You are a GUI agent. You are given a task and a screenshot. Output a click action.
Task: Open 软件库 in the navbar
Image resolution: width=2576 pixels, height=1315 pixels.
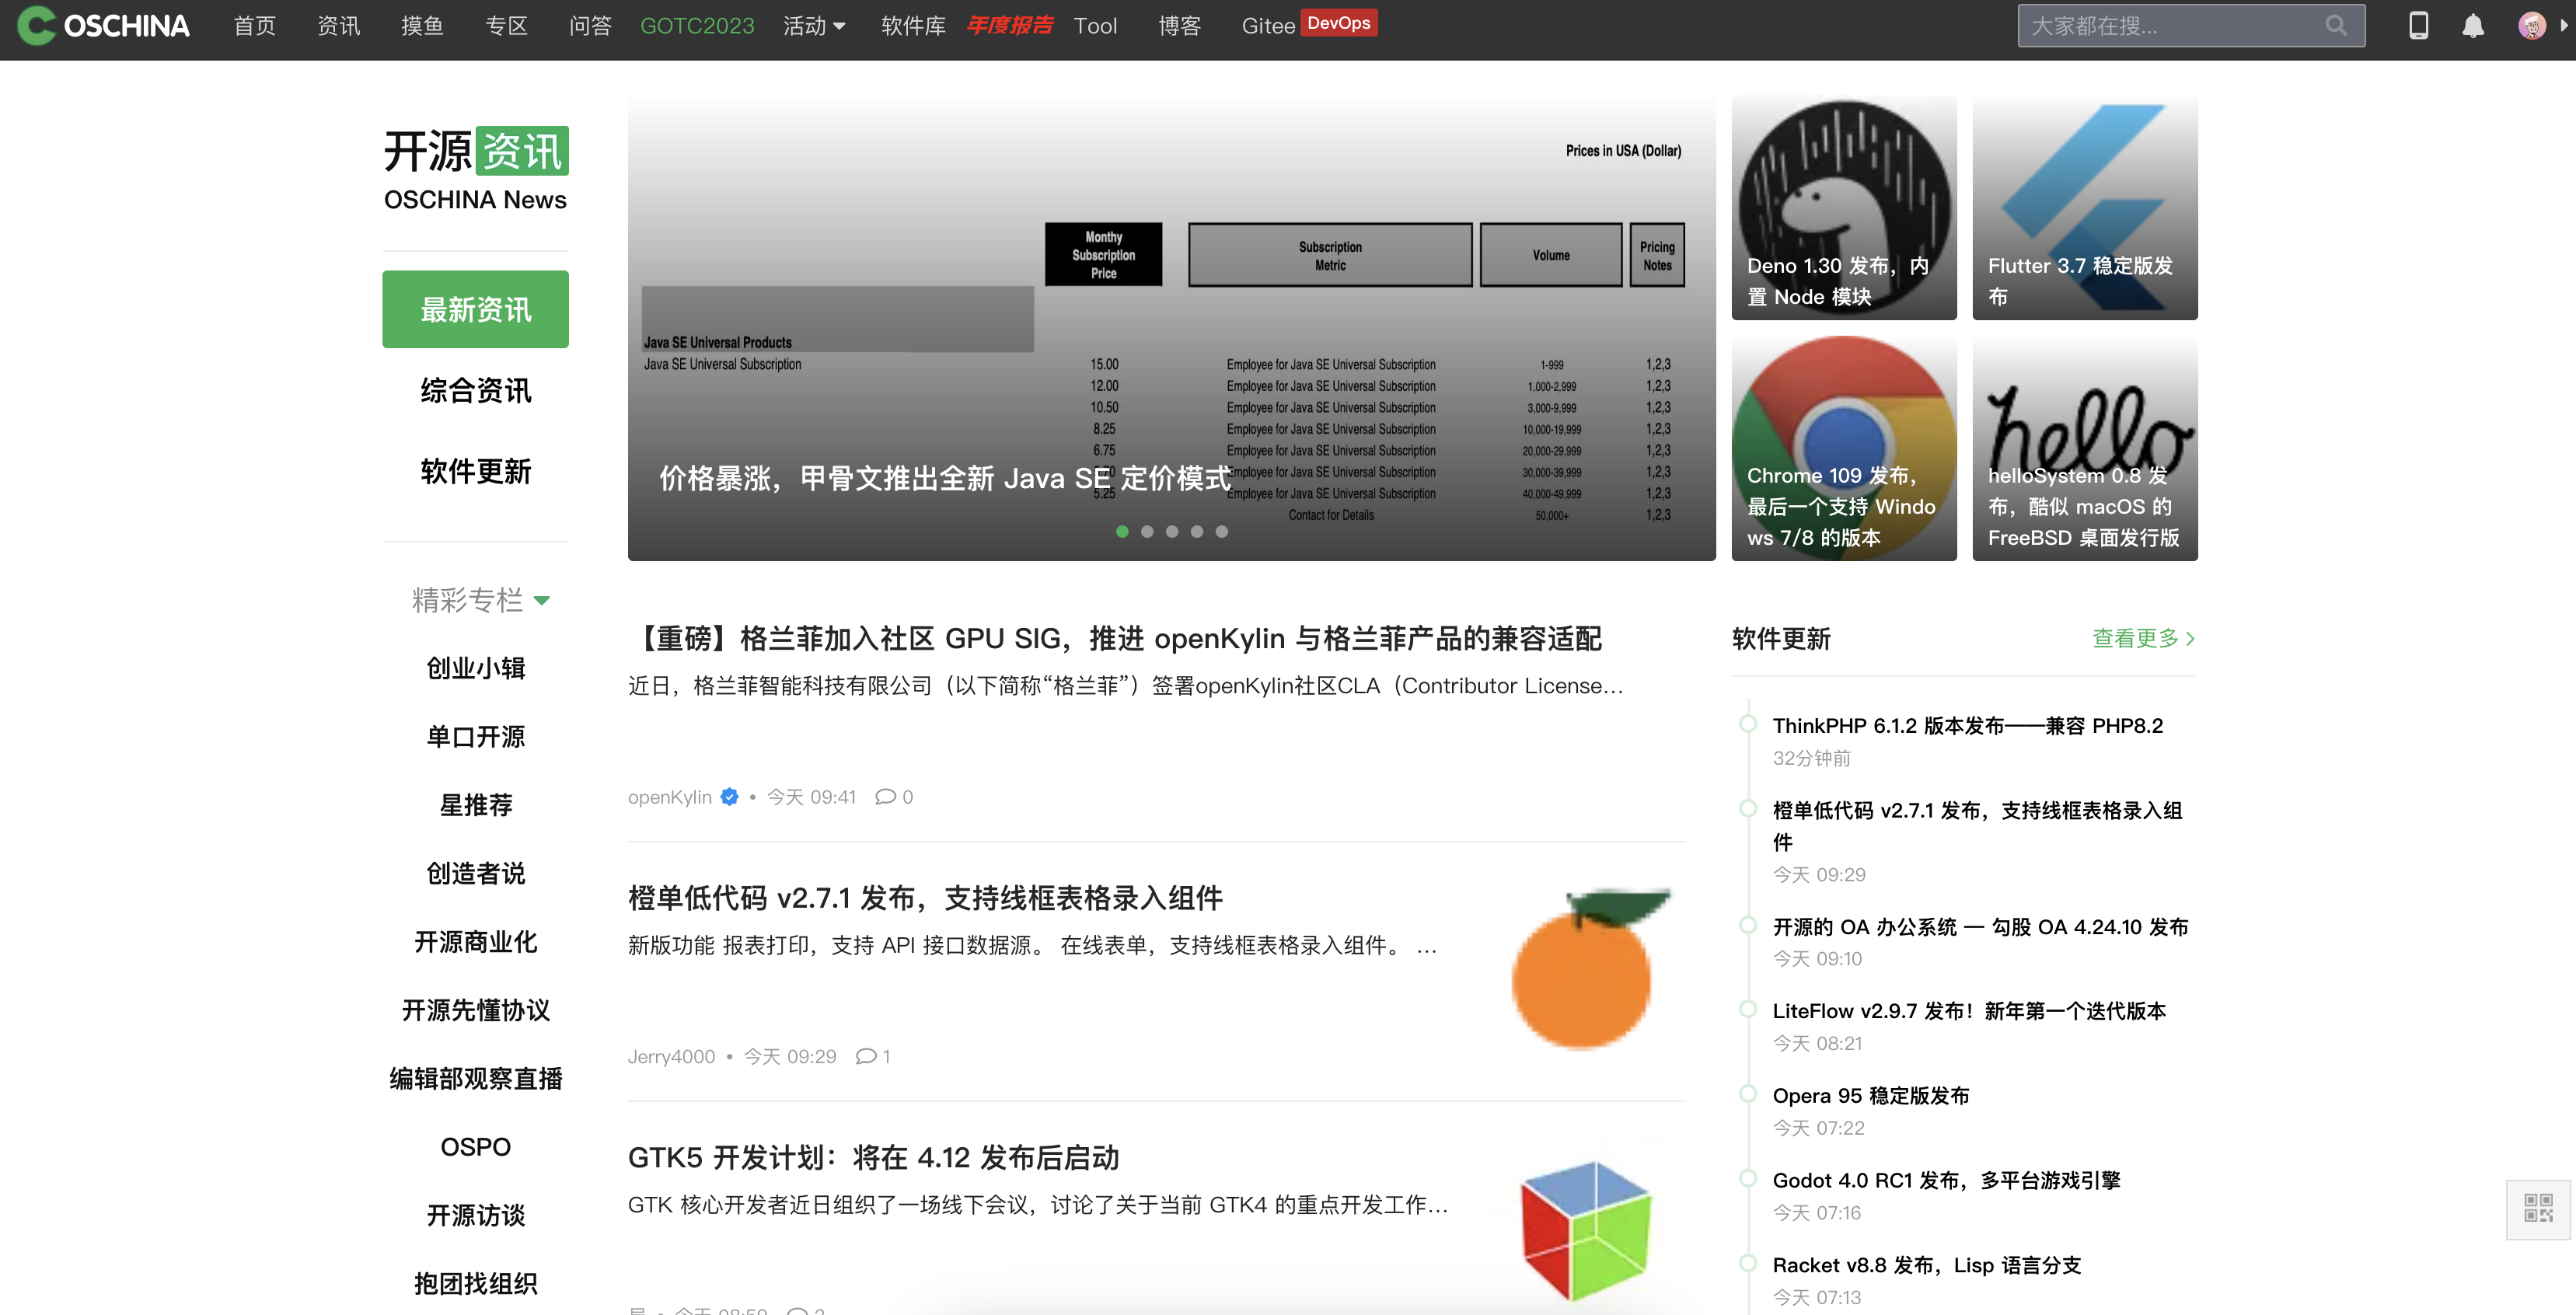pos(913,26)
